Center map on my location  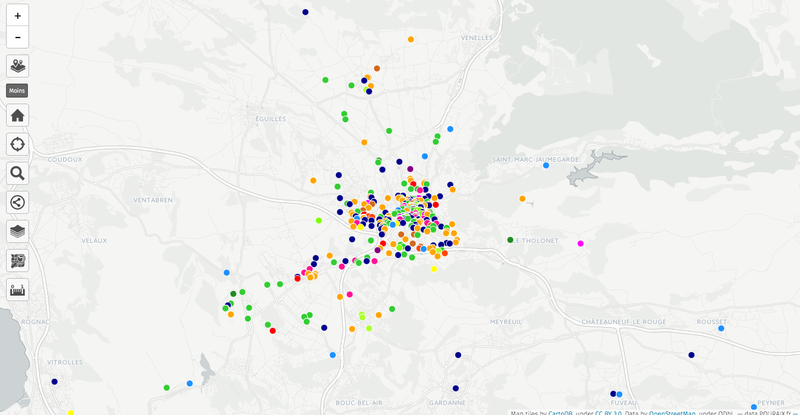coord(18,144)
